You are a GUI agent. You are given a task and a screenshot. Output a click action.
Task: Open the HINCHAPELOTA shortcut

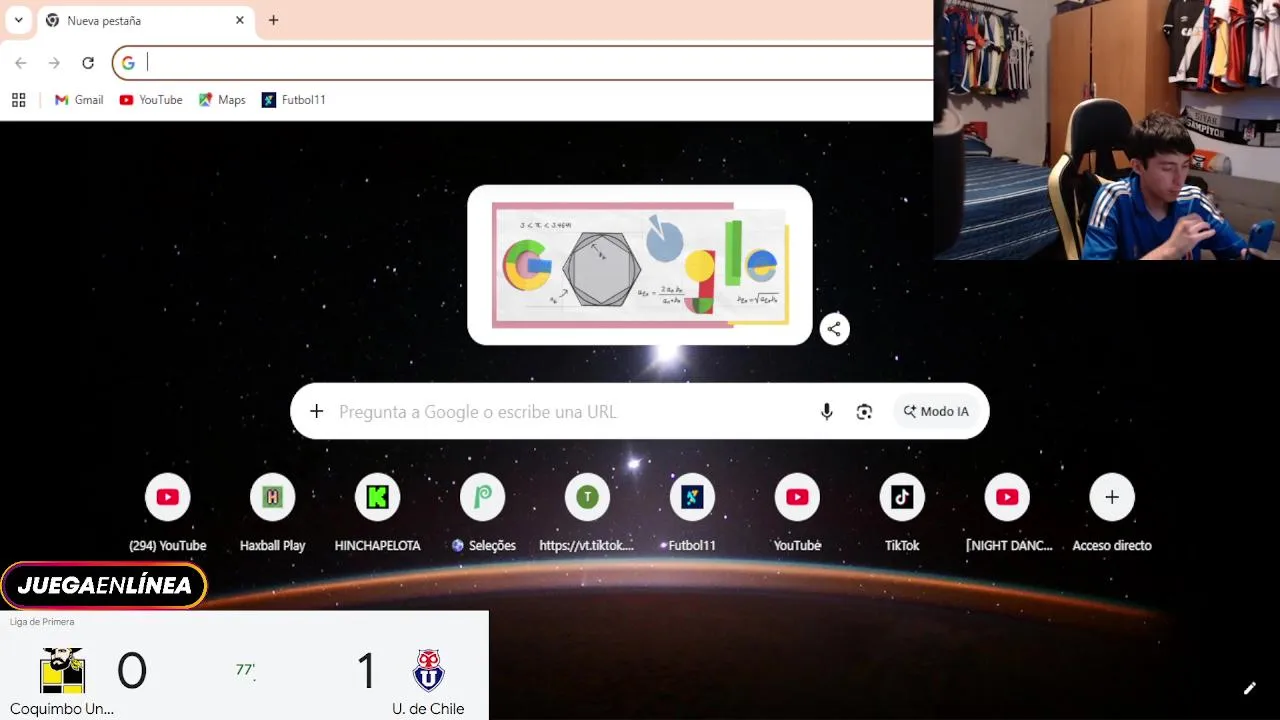pyautogui.click(x=377, y=514)
